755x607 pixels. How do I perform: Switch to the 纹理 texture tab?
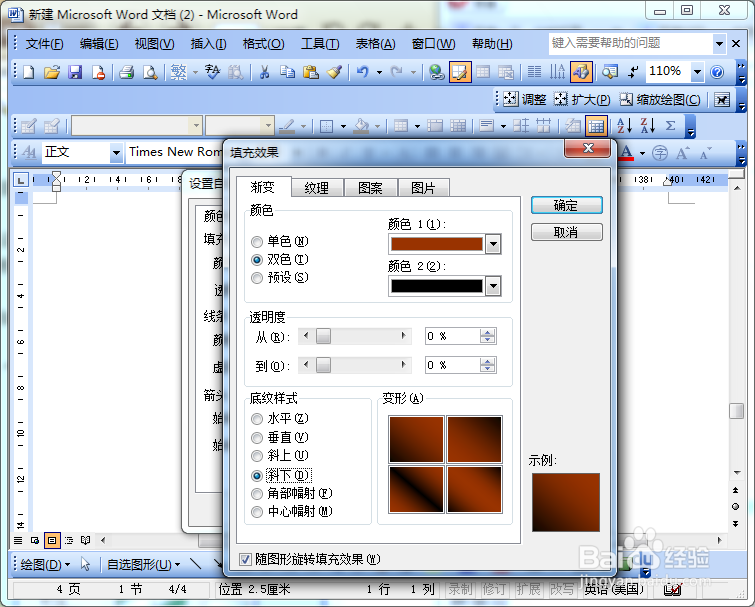317,188
